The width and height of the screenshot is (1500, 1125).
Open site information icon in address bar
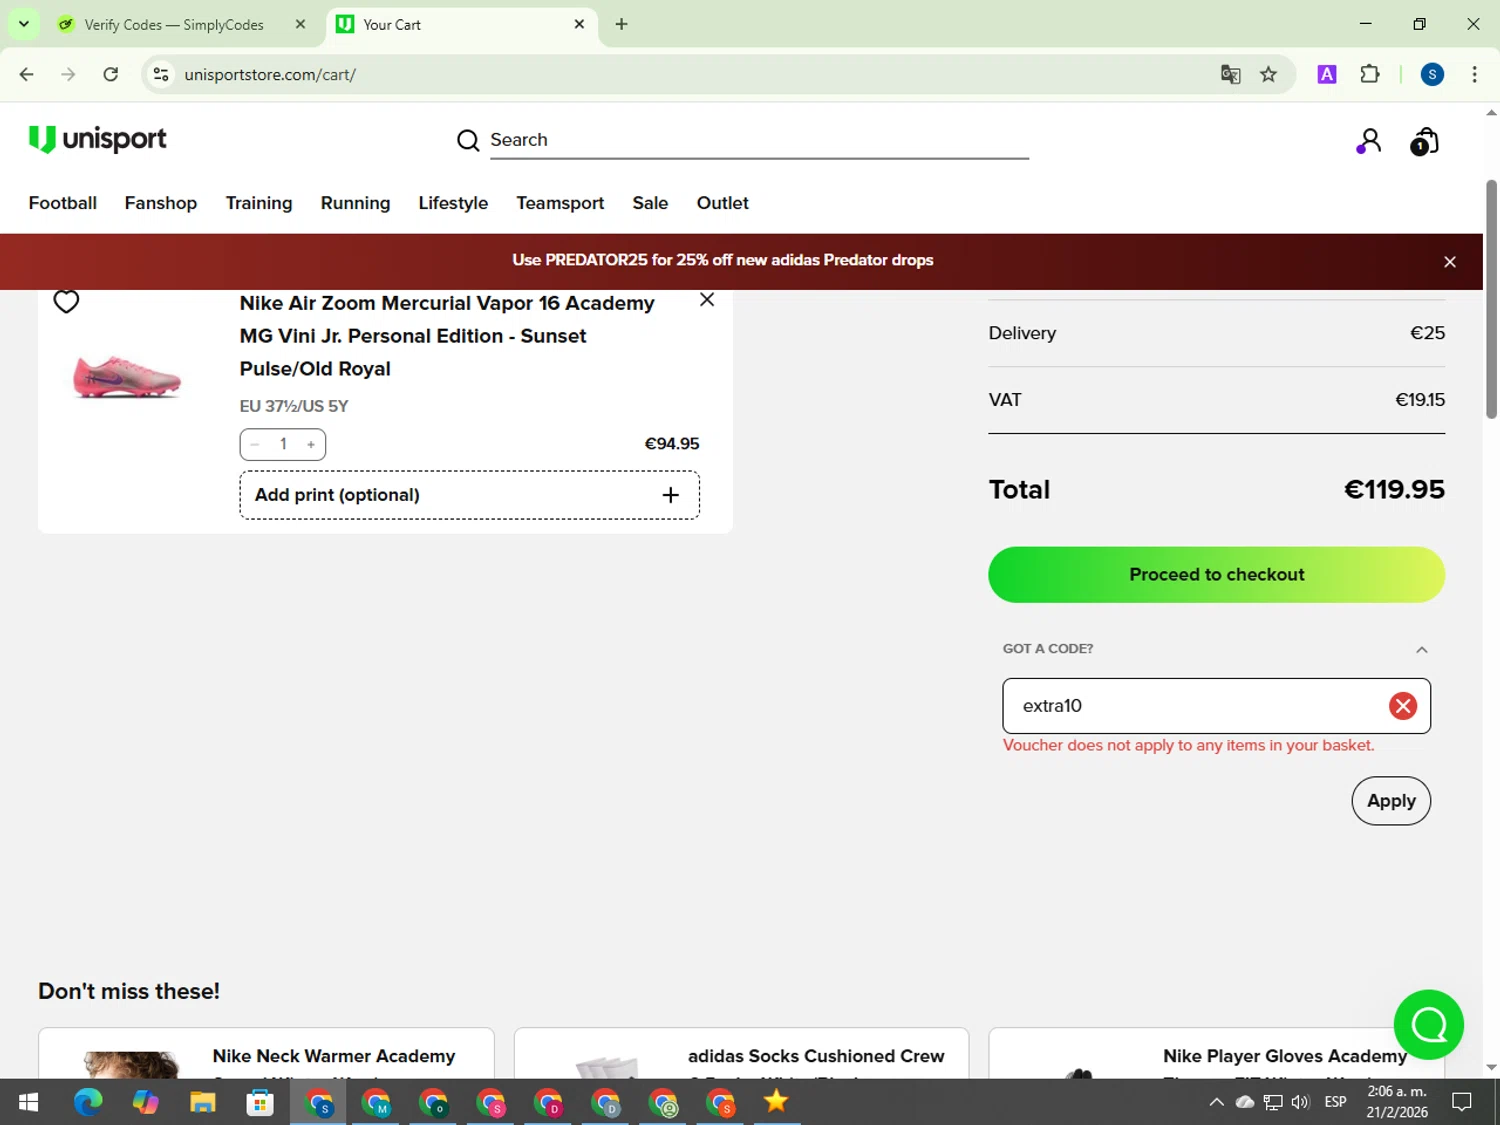coord(161,74)
